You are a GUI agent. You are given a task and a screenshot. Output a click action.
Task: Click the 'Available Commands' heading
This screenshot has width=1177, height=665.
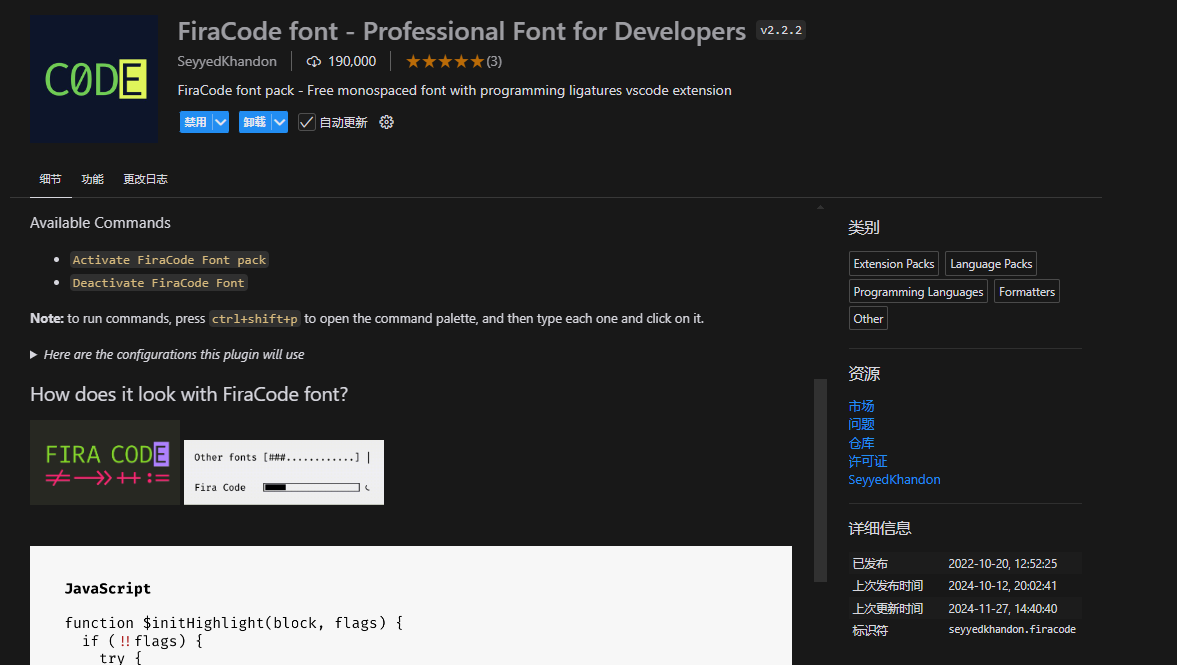pyautogui.click(x=100, y=223)
